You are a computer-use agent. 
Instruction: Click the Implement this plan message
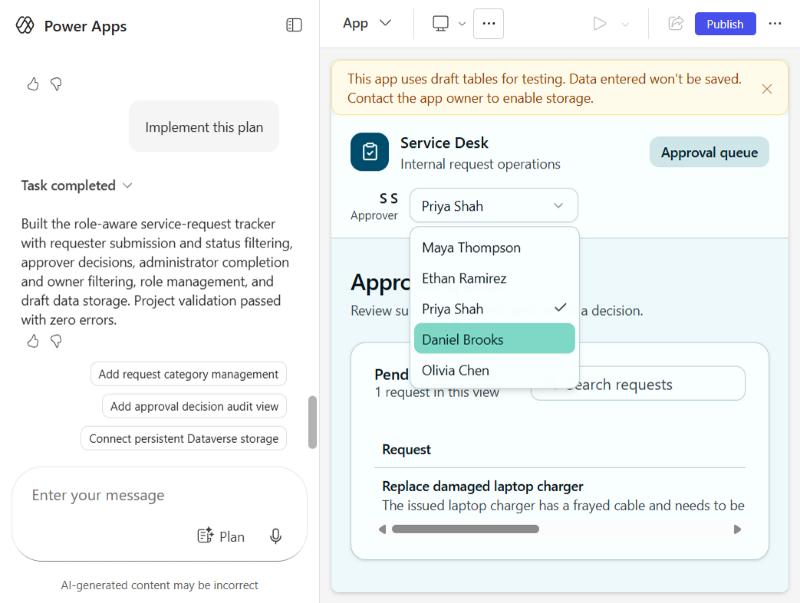[x=204, y=127]
